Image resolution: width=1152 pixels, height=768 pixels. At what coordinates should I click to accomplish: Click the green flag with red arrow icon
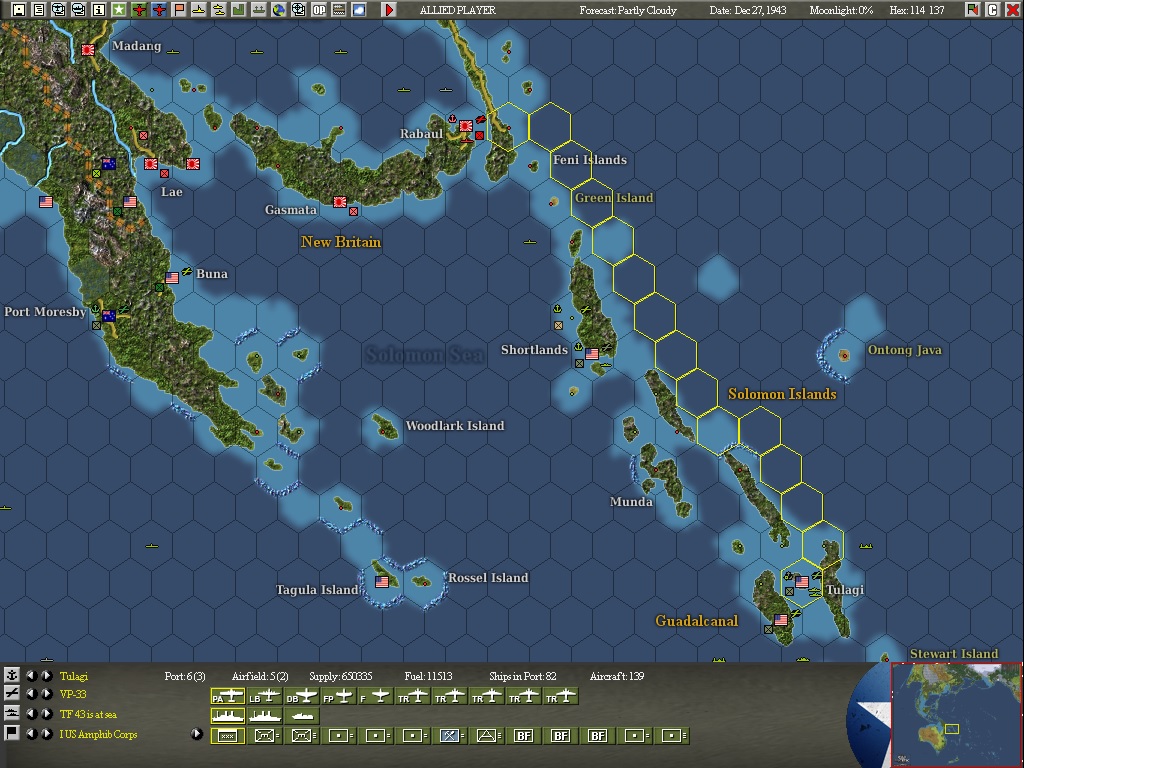pyautogui.click(x=973, y=10)
